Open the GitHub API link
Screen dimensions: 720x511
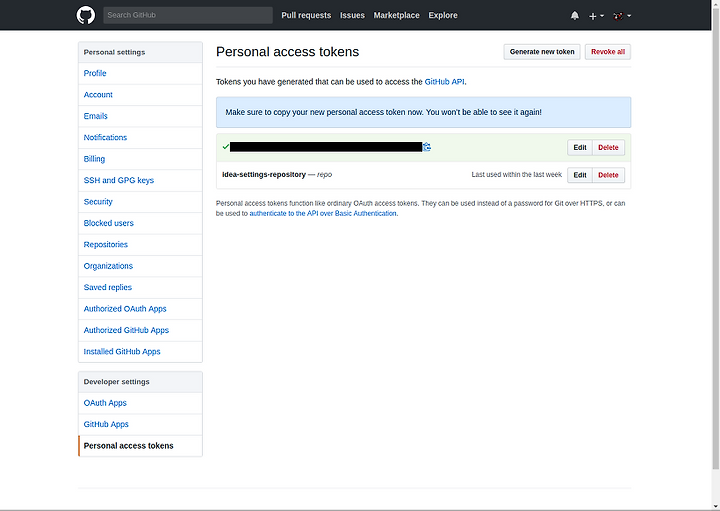444,82
